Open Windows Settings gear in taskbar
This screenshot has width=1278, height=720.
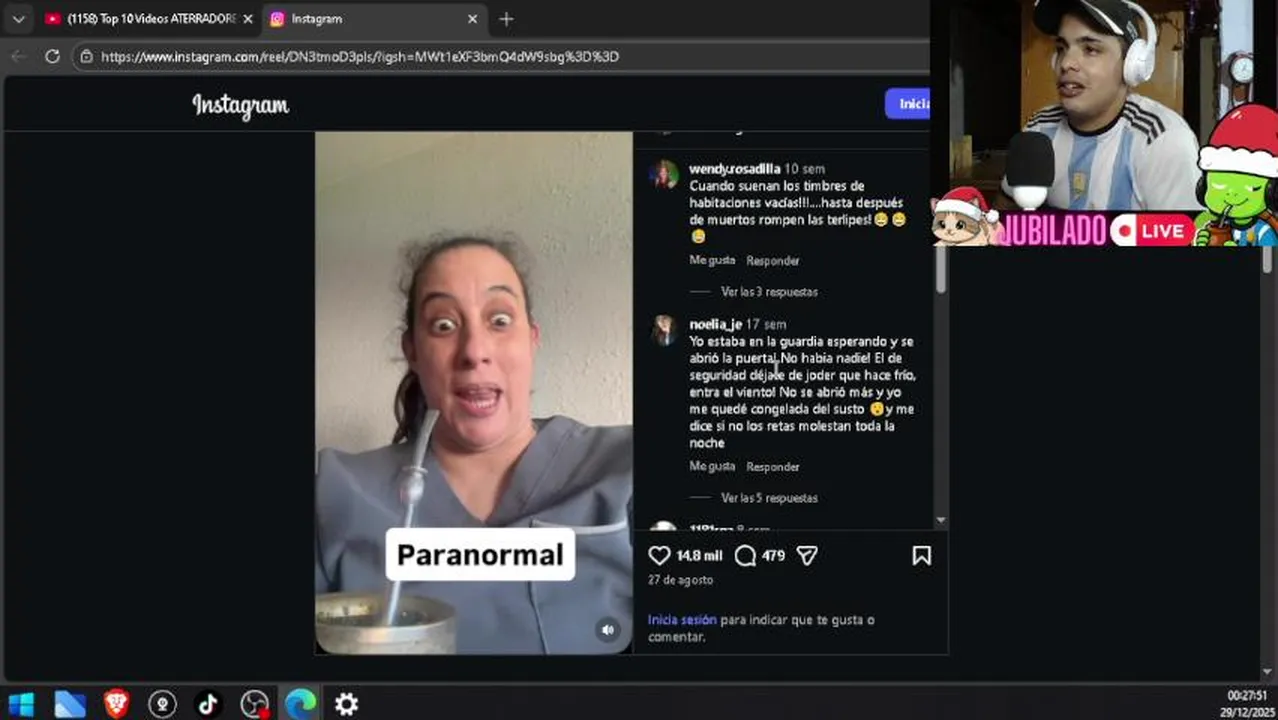coord(346,704)
